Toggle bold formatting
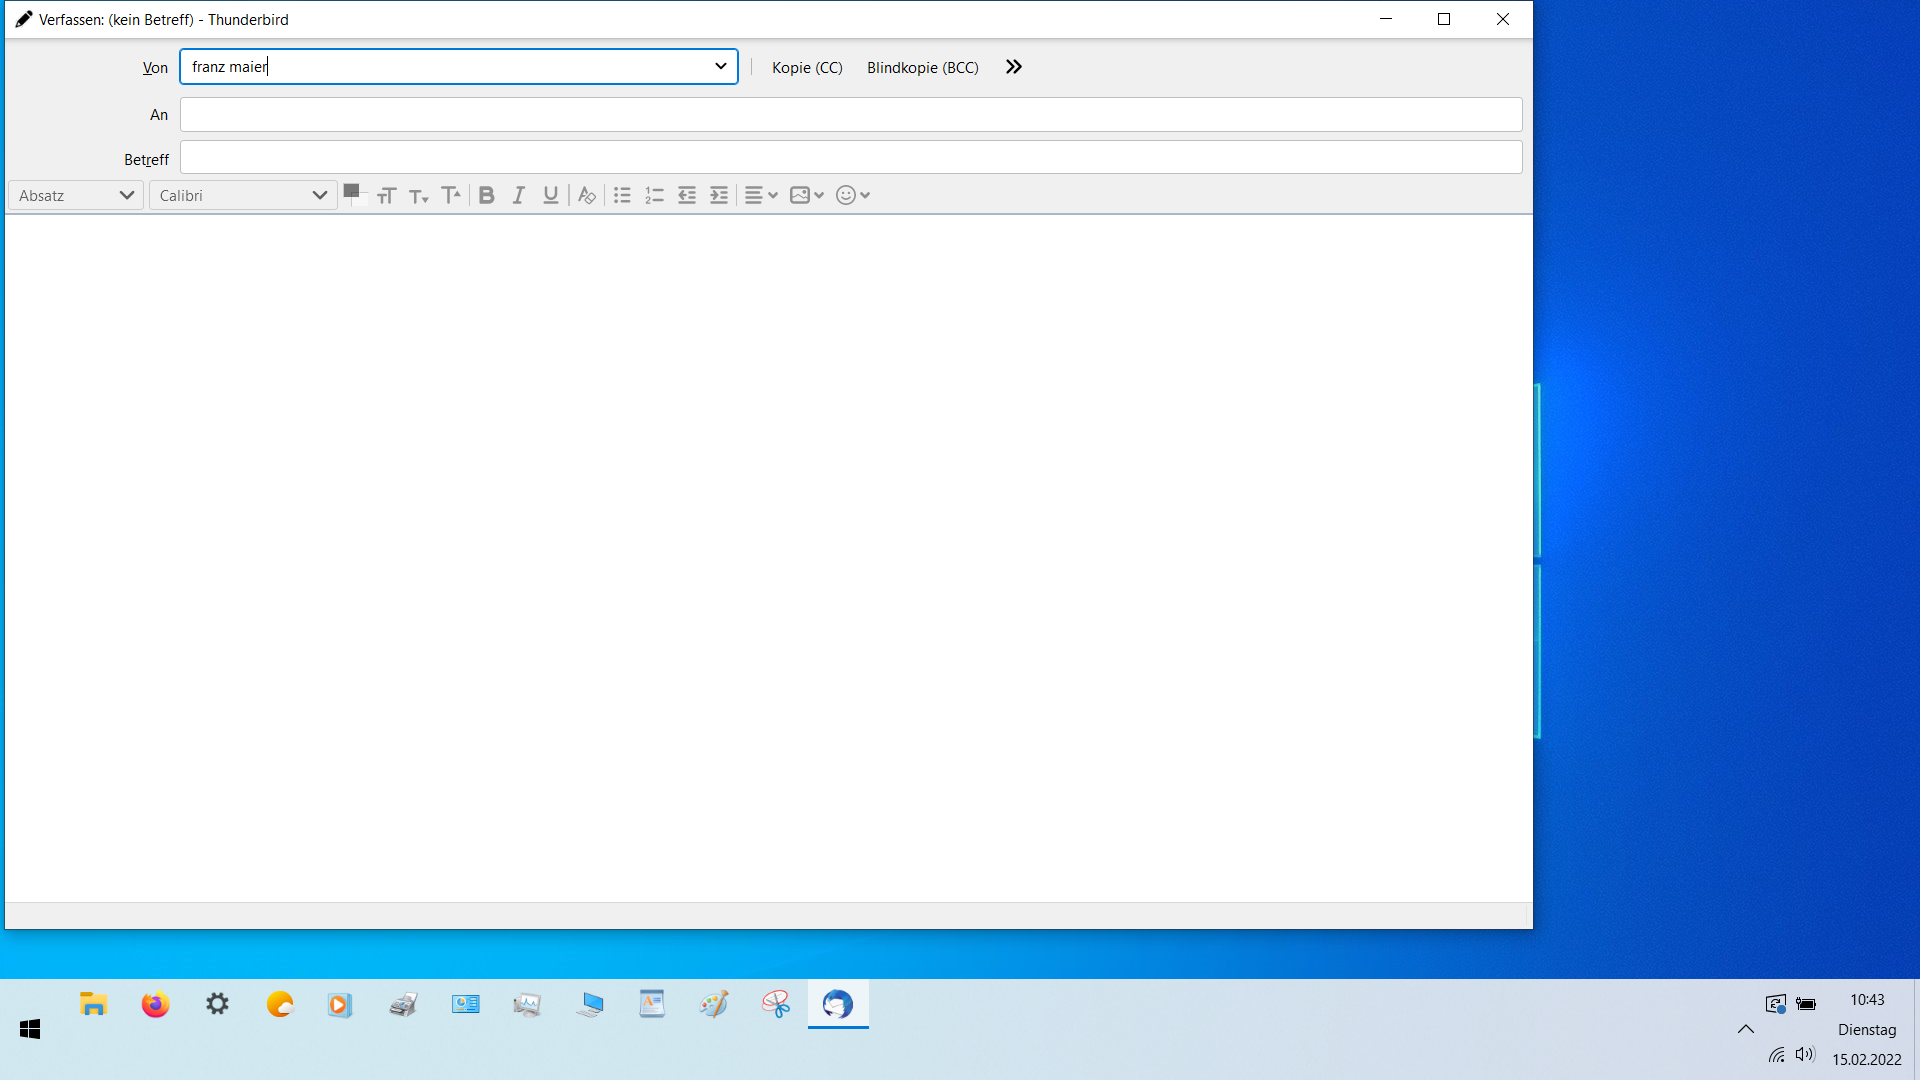This screenshot has width=1920, height=1080. pos(487,196)
